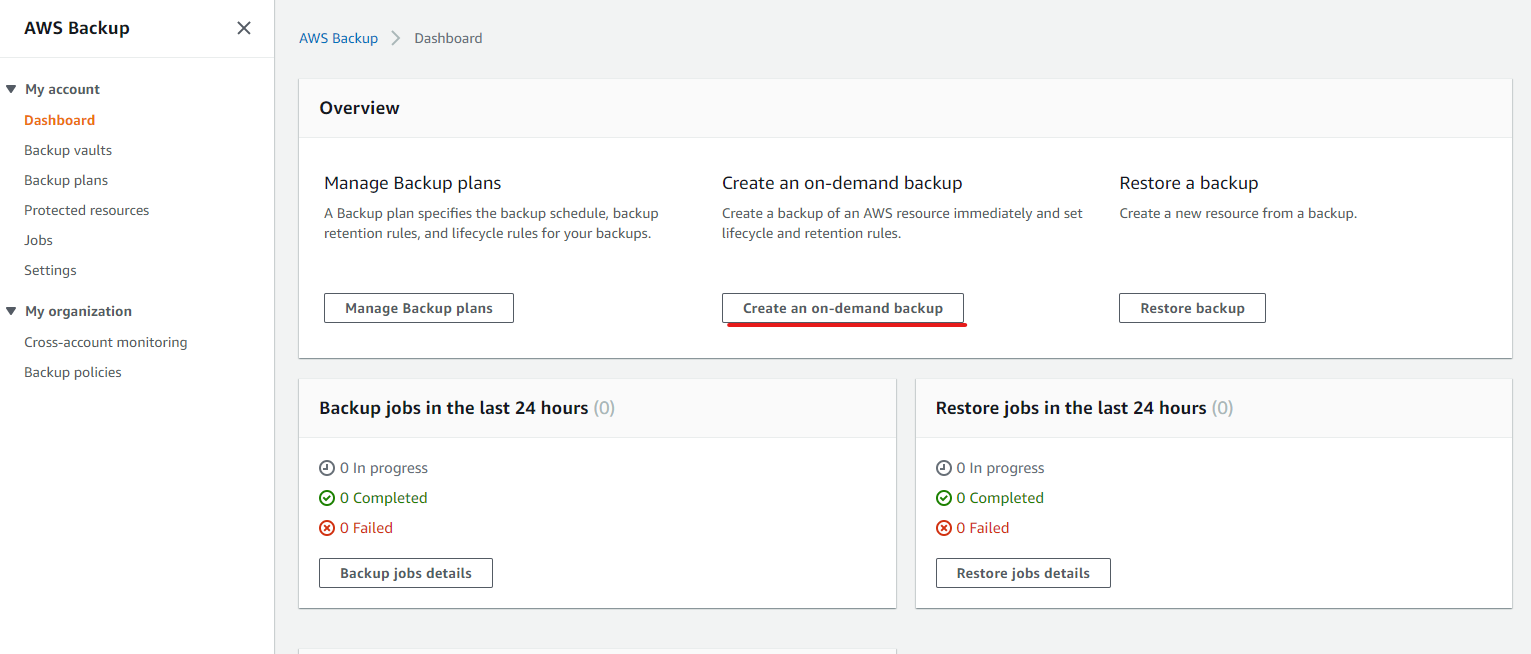Click the 'Create an on-demand backup' heading text

click(842, 183)
